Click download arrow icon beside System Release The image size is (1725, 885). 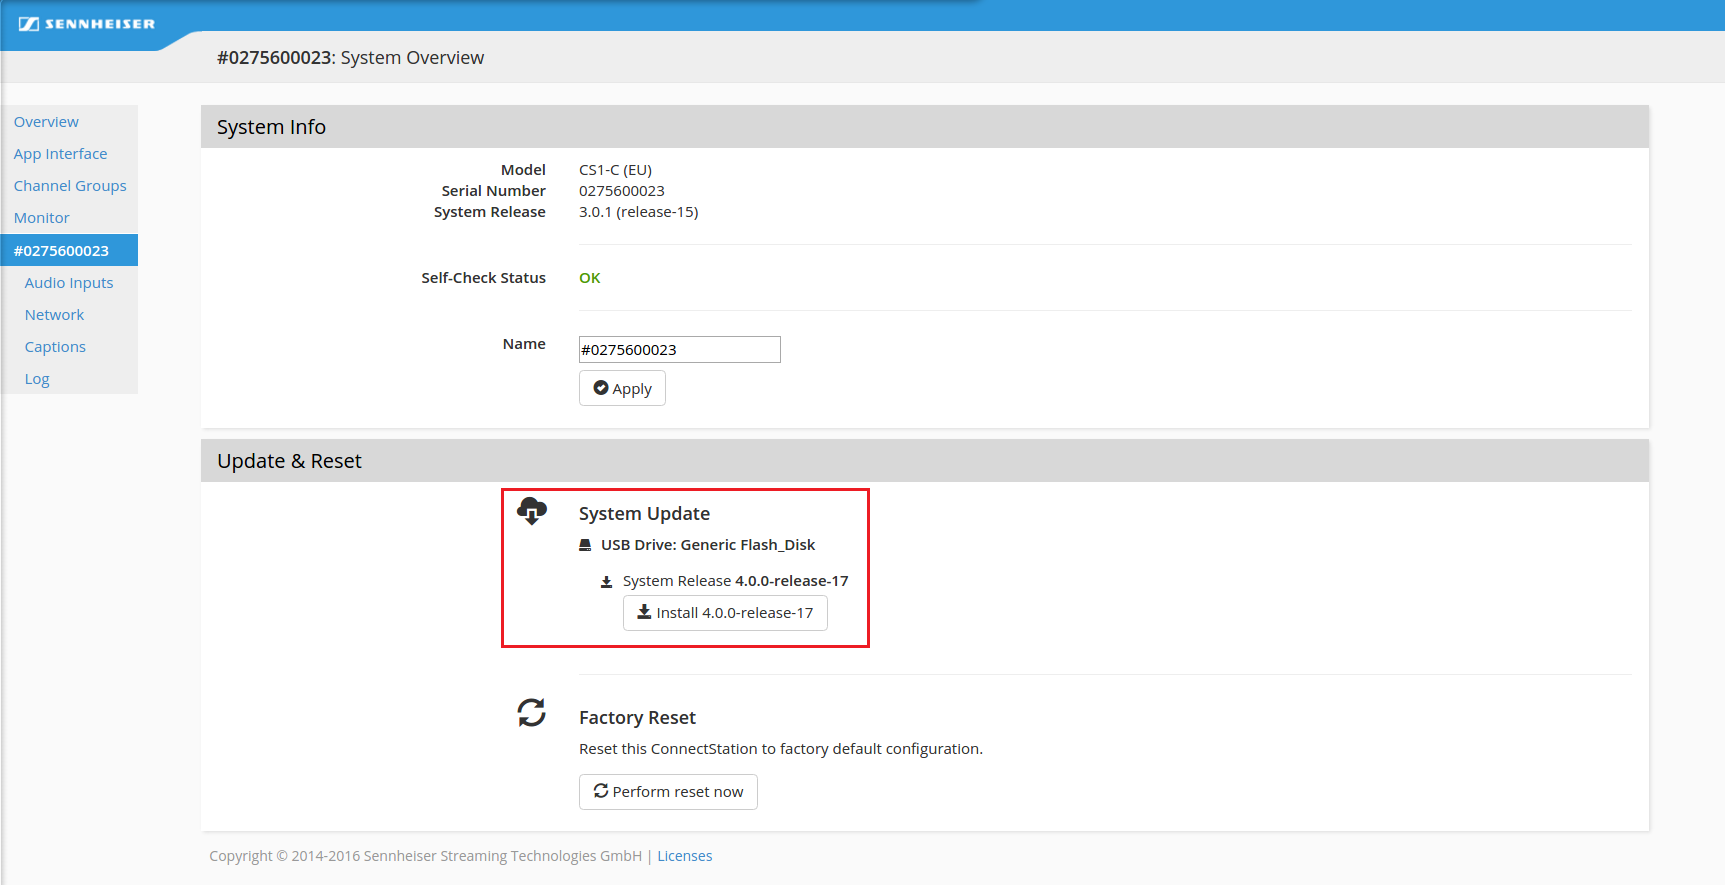coord(606,582)
